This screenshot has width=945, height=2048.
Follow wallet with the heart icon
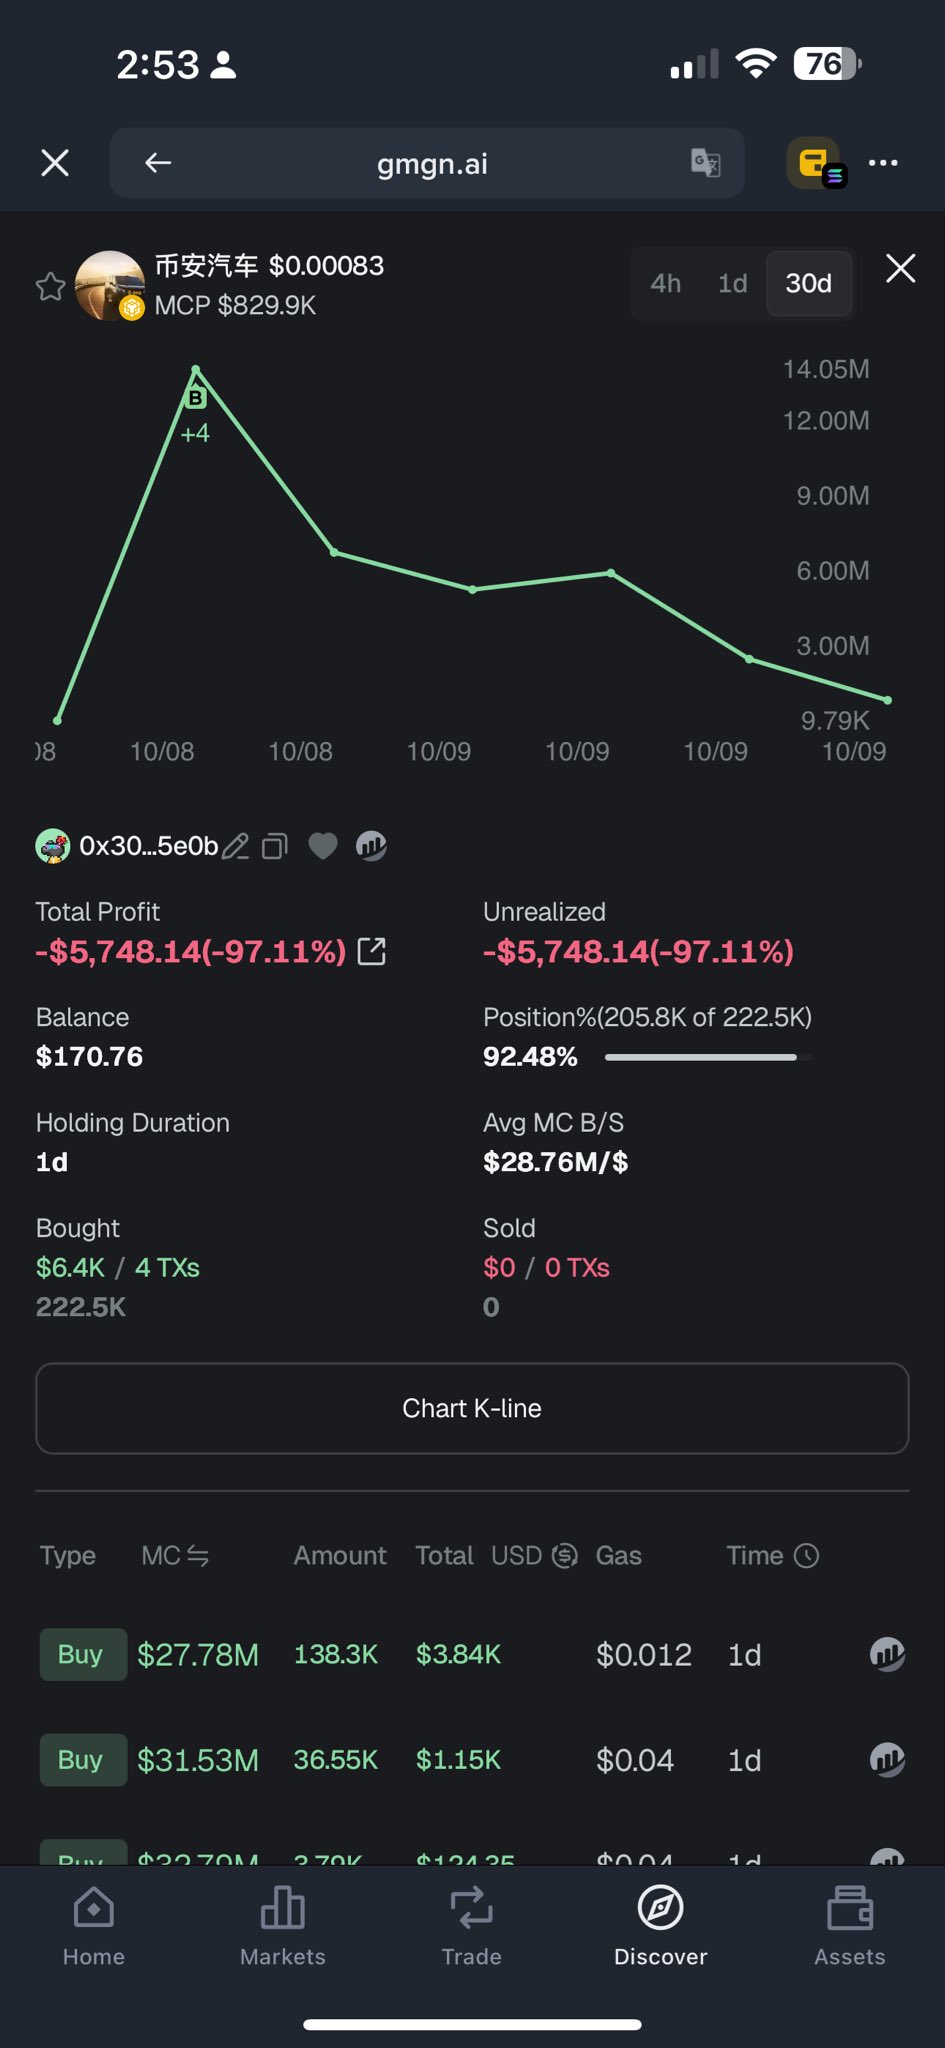tap(322, 846)
